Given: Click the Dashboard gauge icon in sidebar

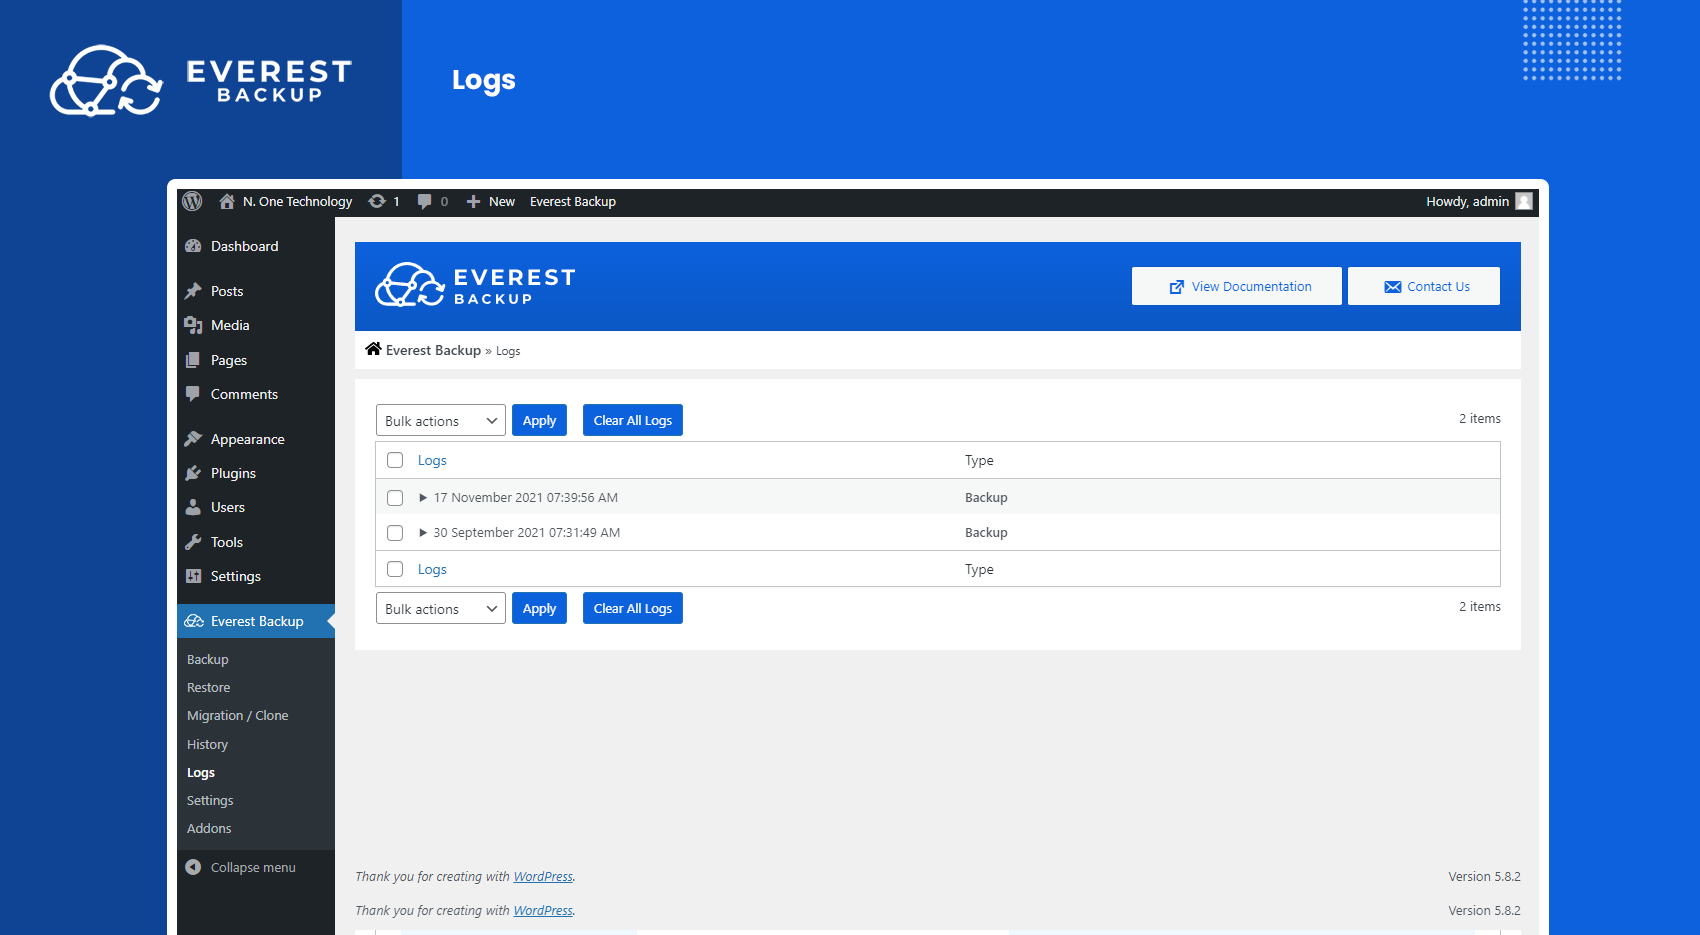Looking at the screenshot, I should [193, 246].
